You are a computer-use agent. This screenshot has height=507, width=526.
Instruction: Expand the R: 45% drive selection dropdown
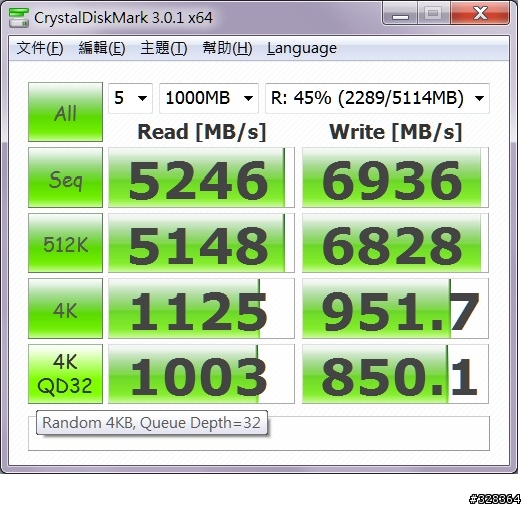[377, 98]
